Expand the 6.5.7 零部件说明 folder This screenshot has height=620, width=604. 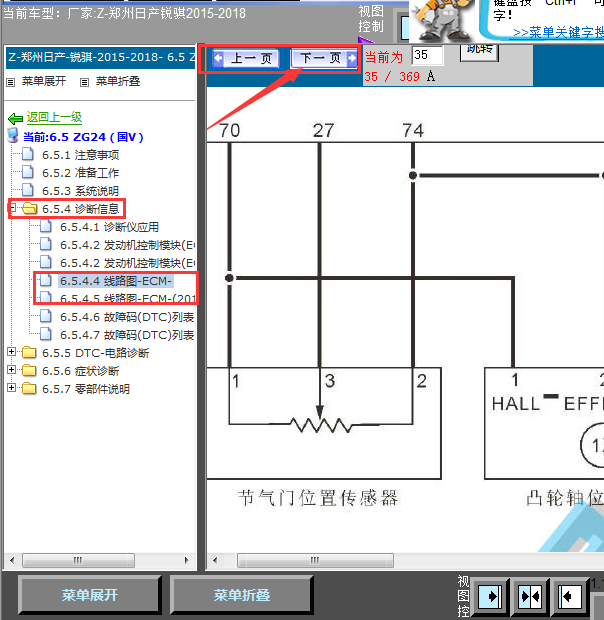[11, 388]
